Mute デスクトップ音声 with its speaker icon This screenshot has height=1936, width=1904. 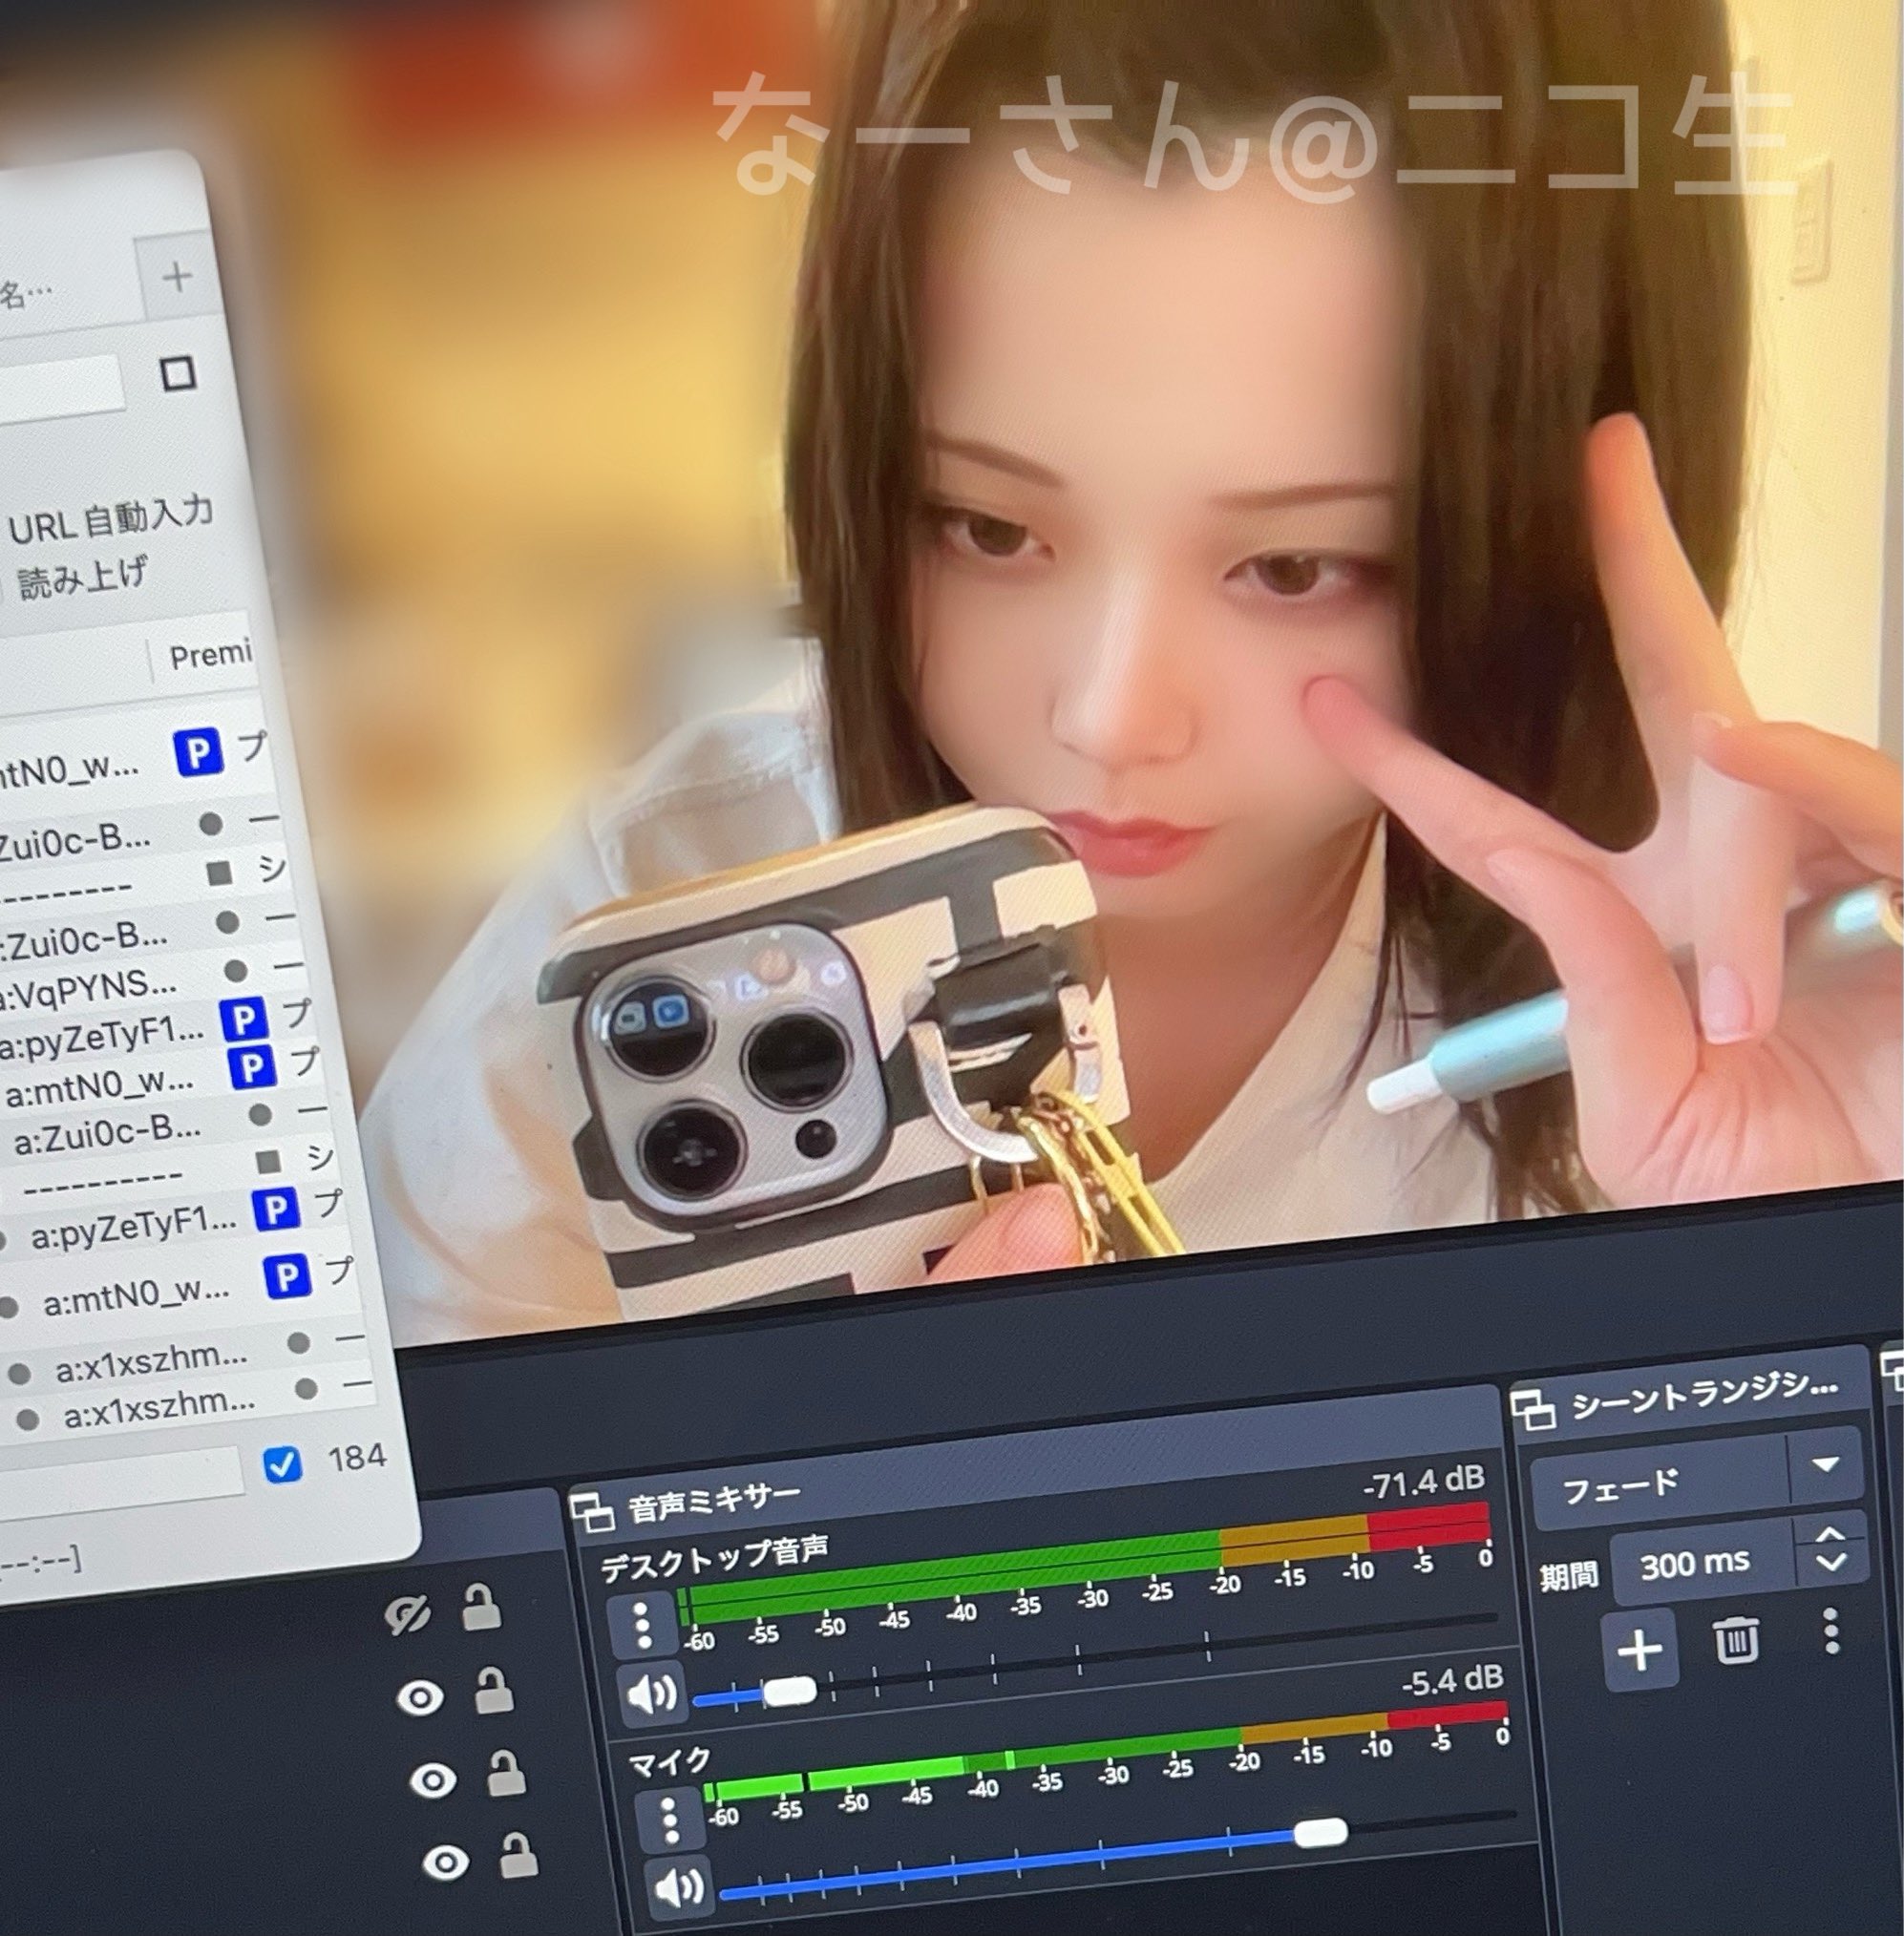click(651, 1696)
